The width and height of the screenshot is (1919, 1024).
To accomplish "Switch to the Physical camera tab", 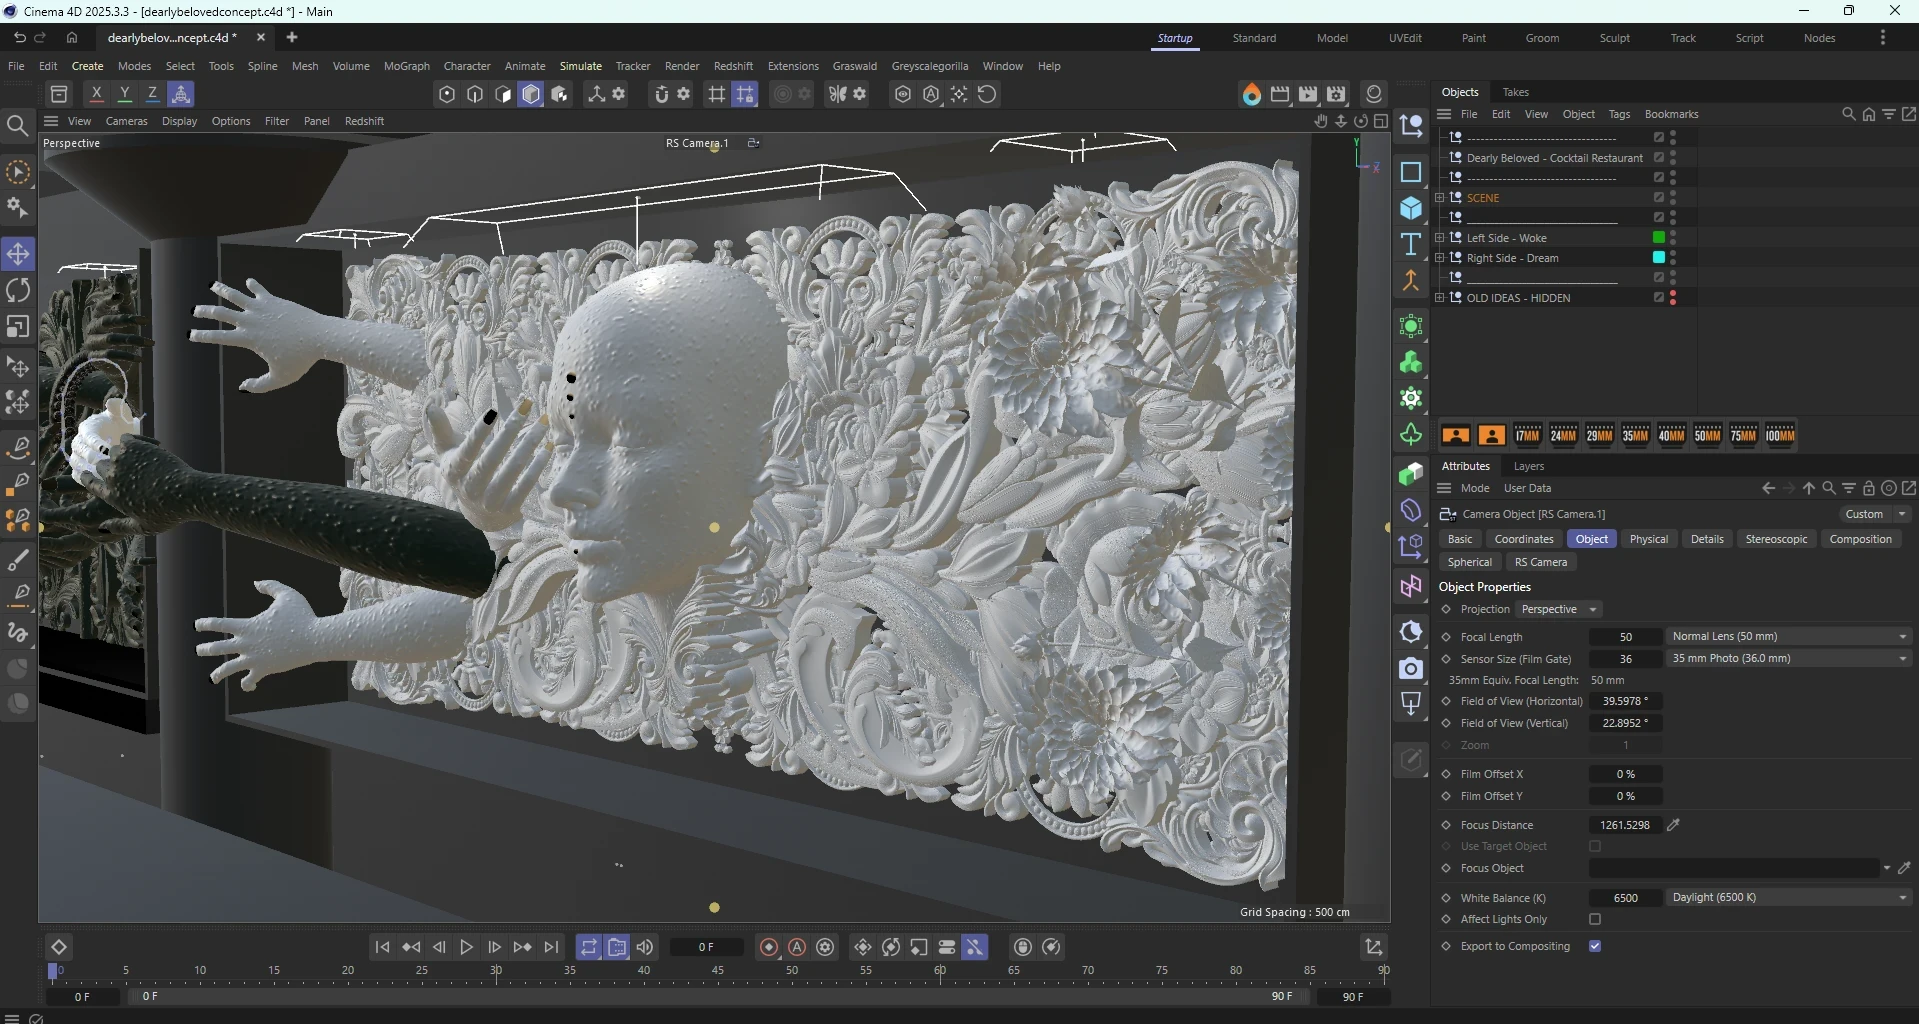I will tap(1648, 539).
